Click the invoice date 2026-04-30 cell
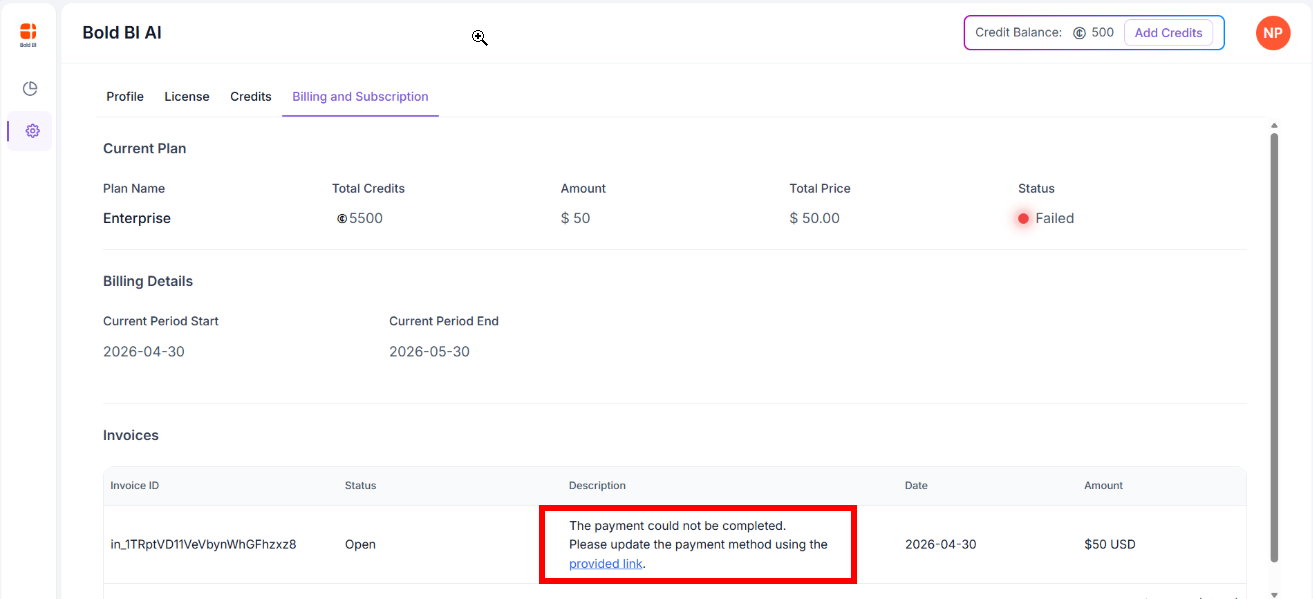 (940, 545)
